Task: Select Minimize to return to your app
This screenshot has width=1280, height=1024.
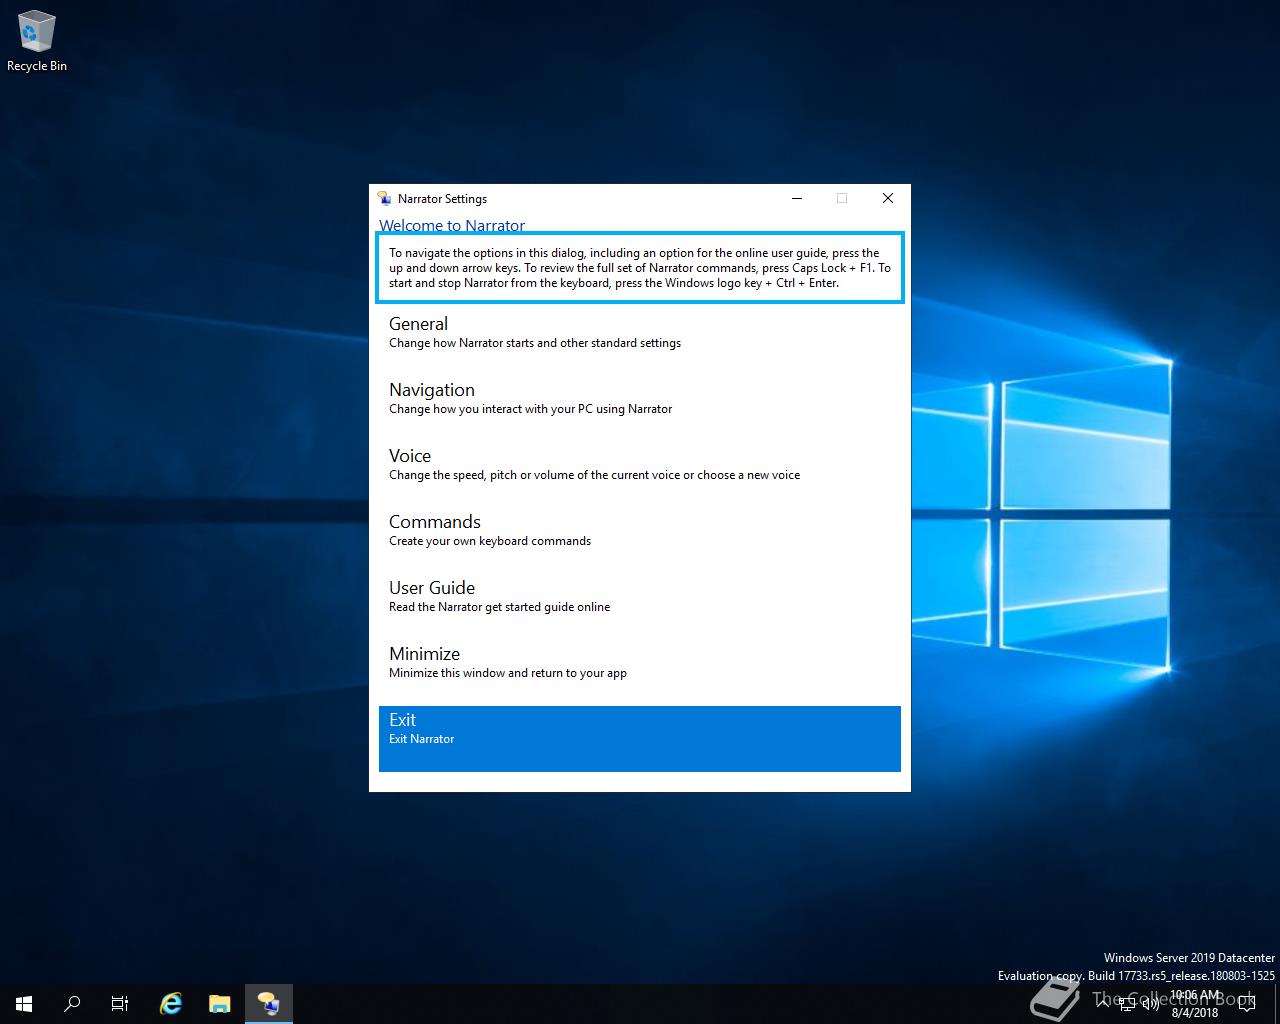Action: tap(640, 673)
